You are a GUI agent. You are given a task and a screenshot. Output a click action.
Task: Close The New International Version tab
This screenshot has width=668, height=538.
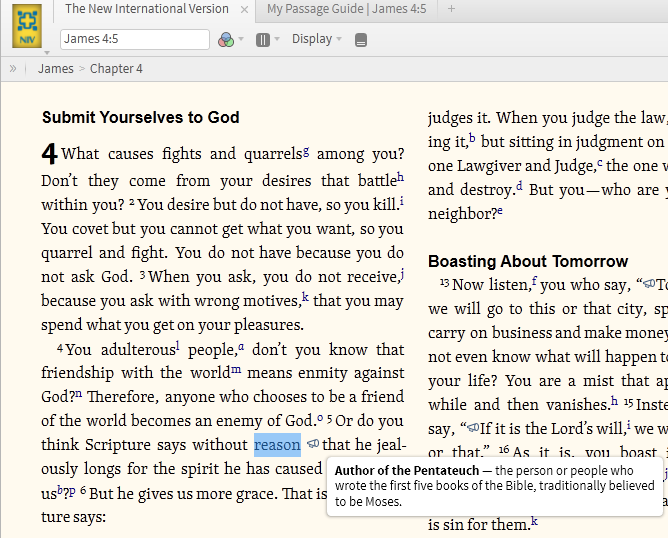coord(245,9)
